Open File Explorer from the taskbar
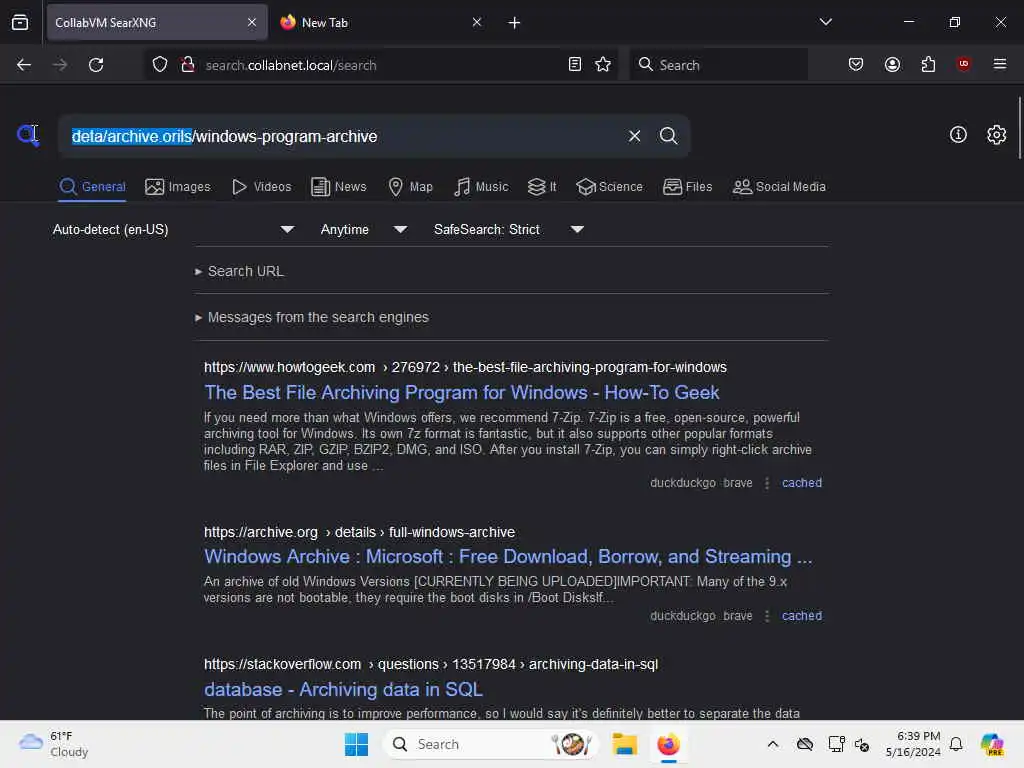The image size is (1024, 768). [624, 744]
